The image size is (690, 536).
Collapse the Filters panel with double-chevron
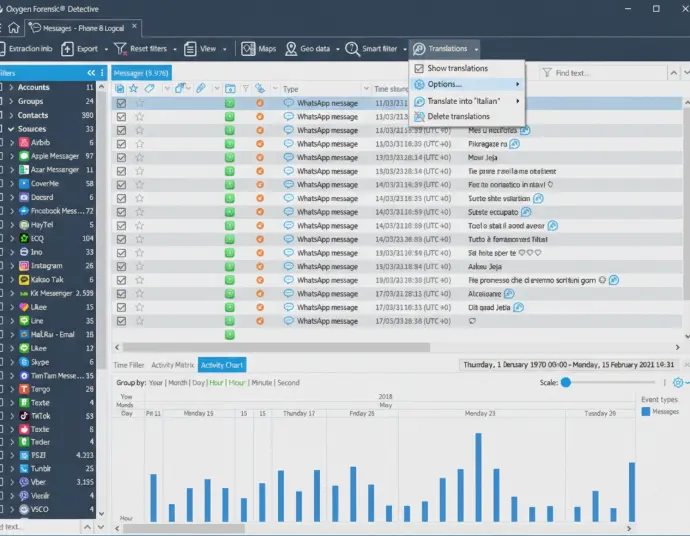click(x=91, y=73)
